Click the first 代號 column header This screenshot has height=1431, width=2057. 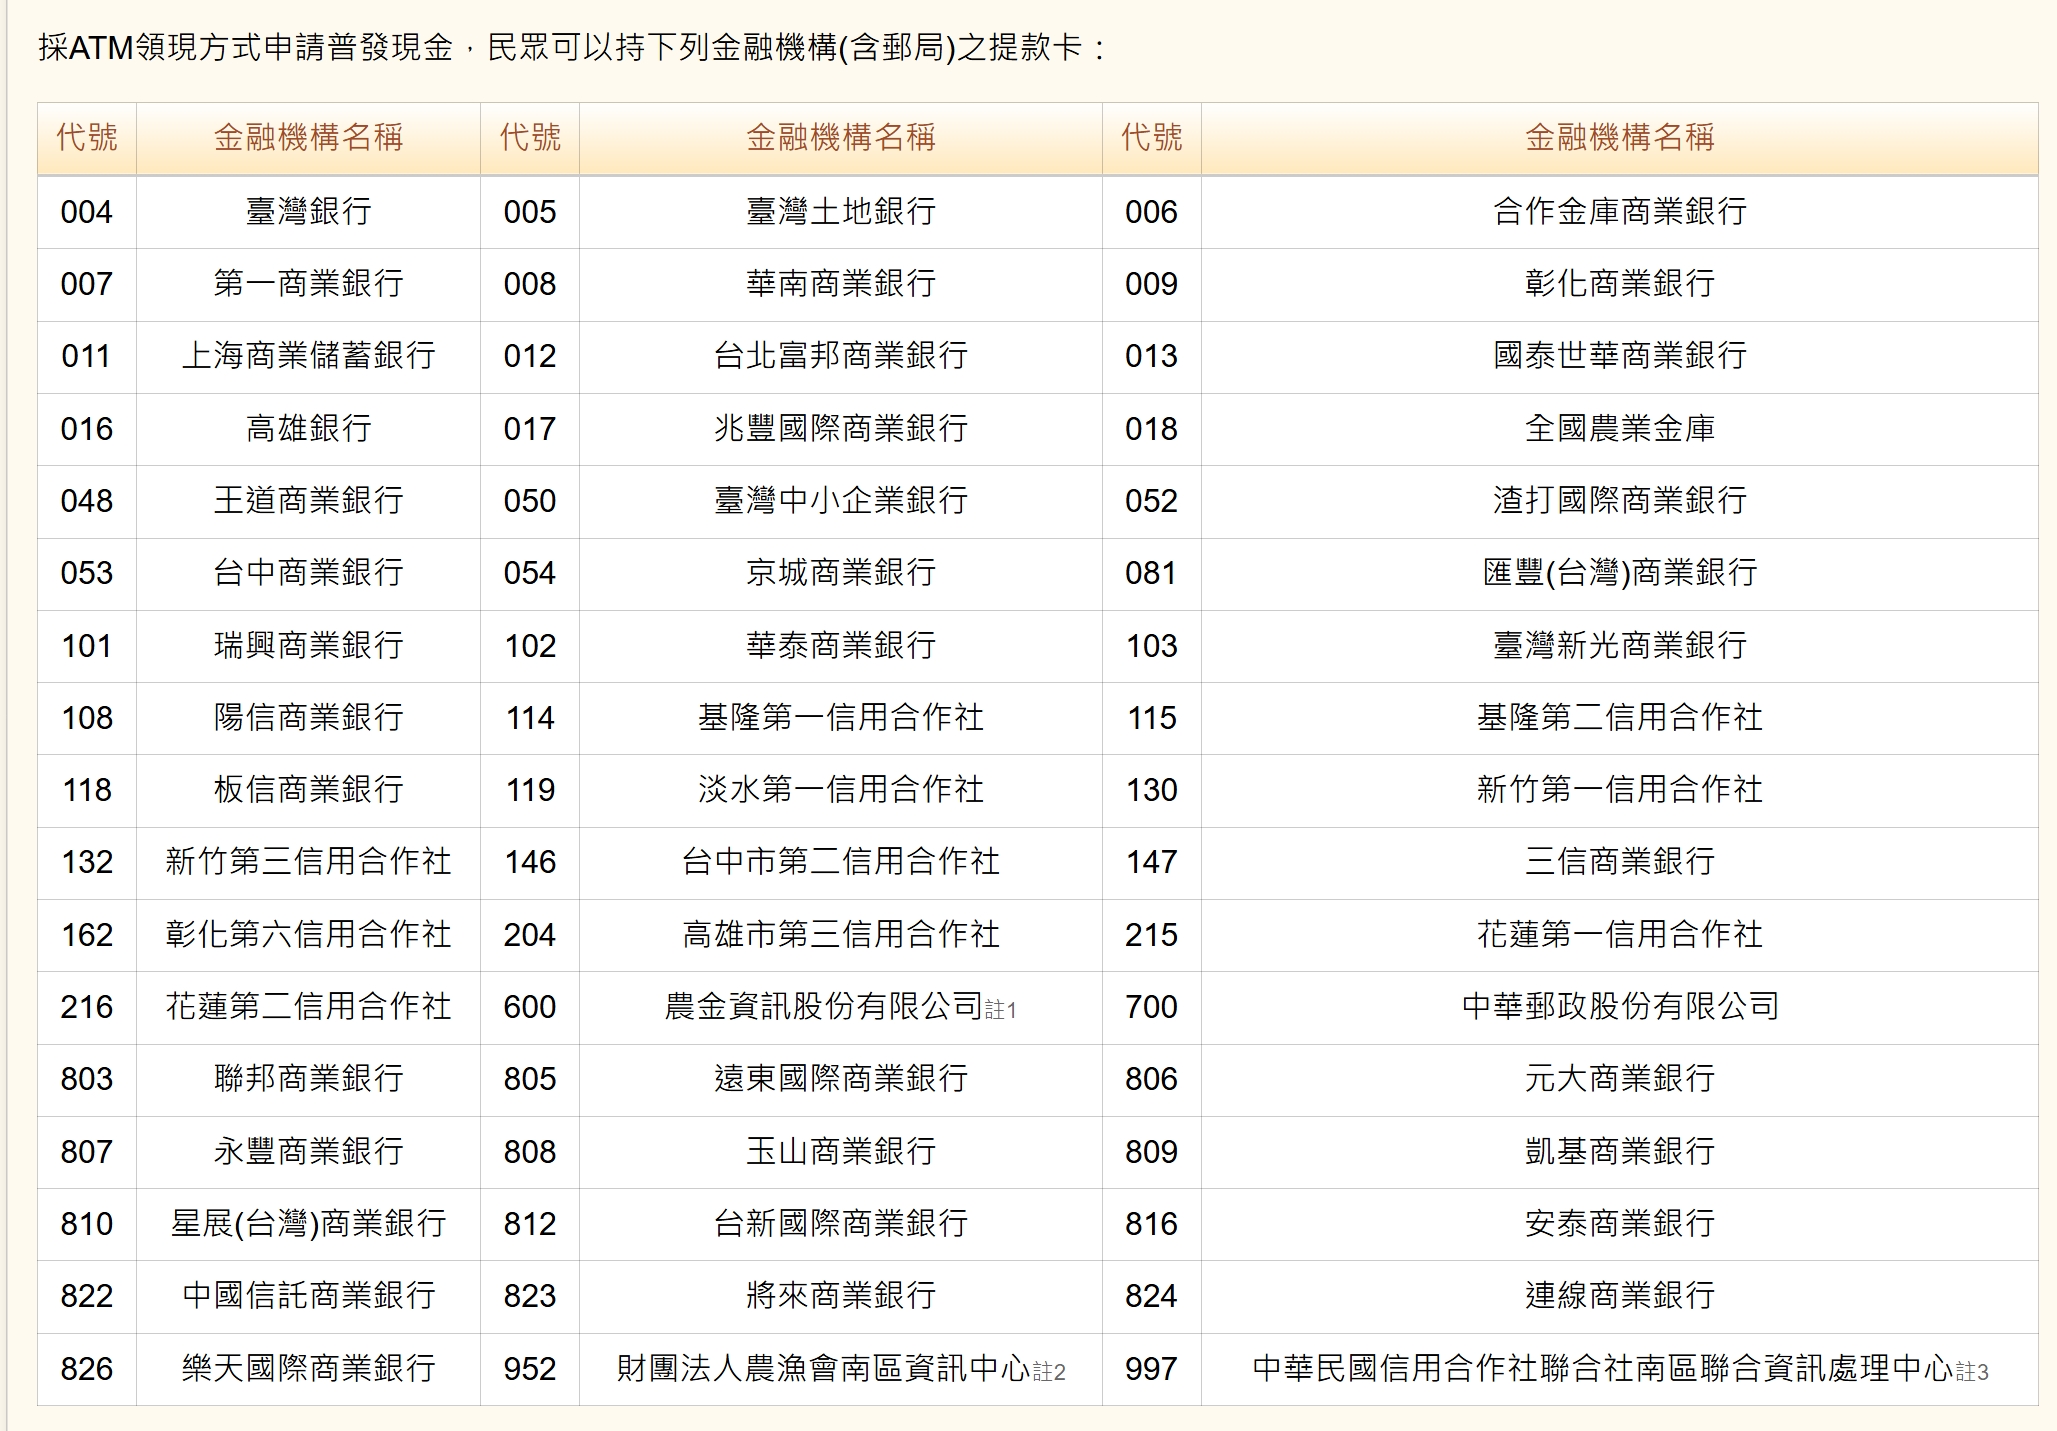click(x=87, y=138)
